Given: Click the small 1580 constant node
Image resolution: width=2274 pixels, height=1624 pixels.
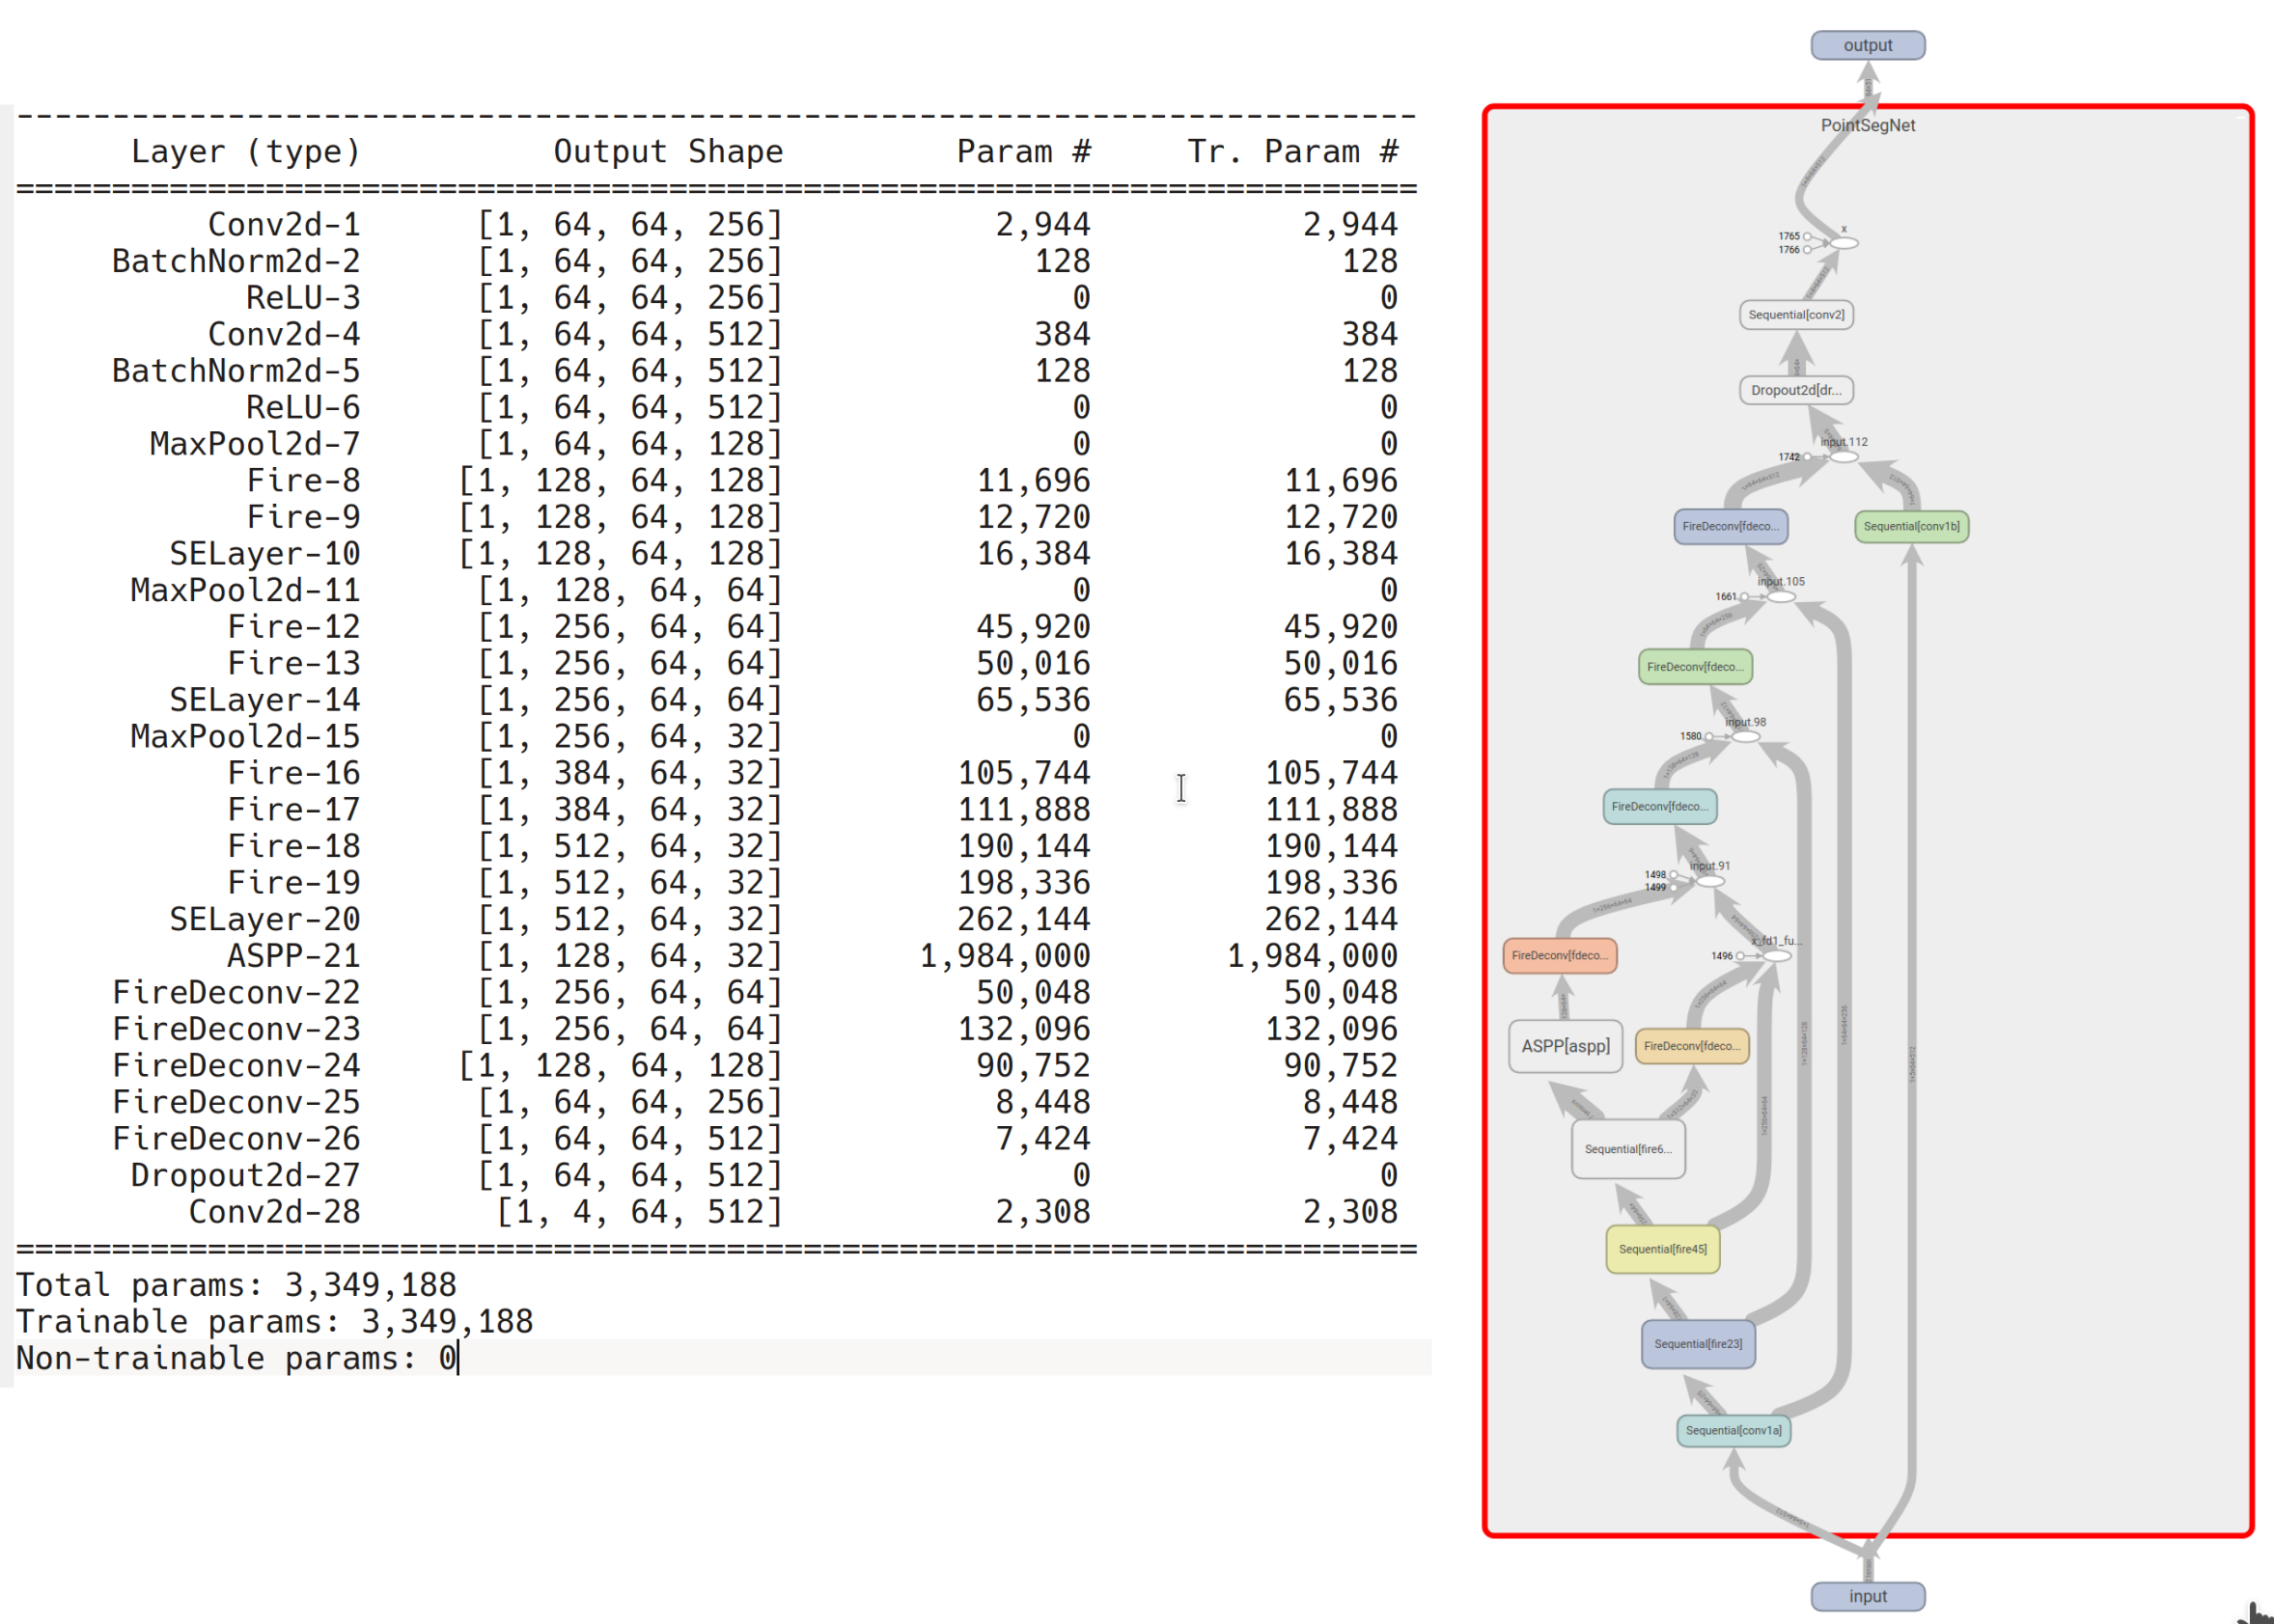Looking at the screenshot, I should point(1709,737).
